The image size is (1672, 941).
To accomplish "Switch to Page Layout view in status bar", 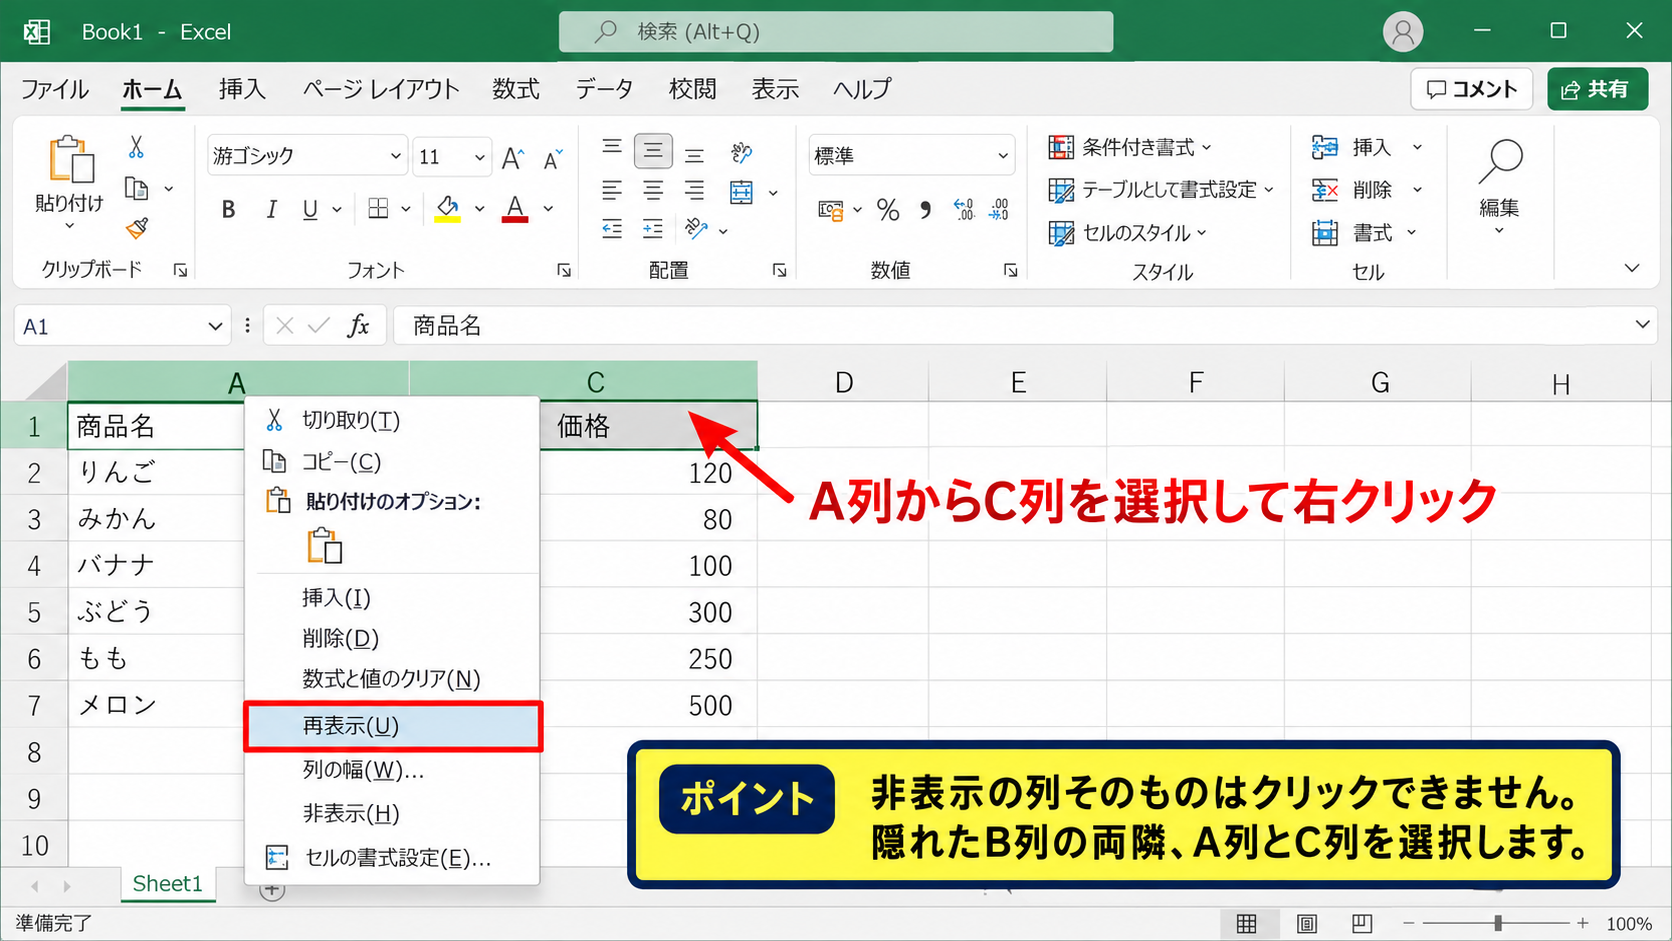I will 1306,923.
